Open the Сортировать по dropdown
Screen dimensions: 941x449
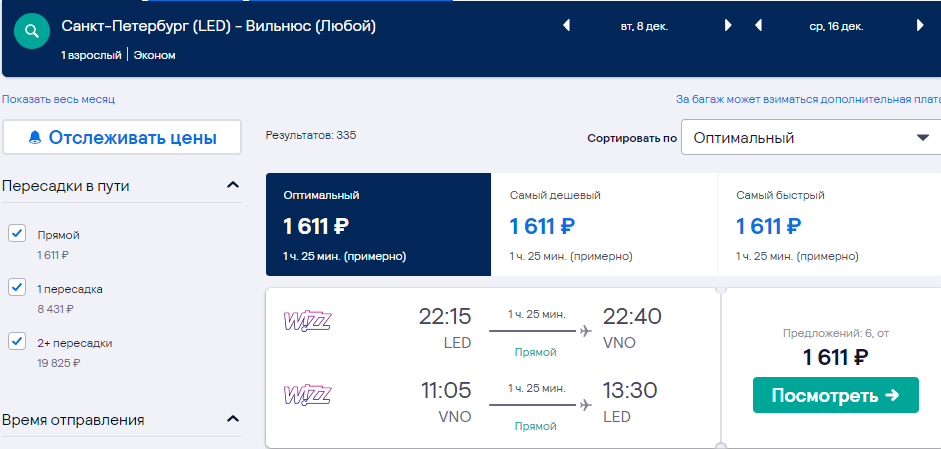pos(811,138)
